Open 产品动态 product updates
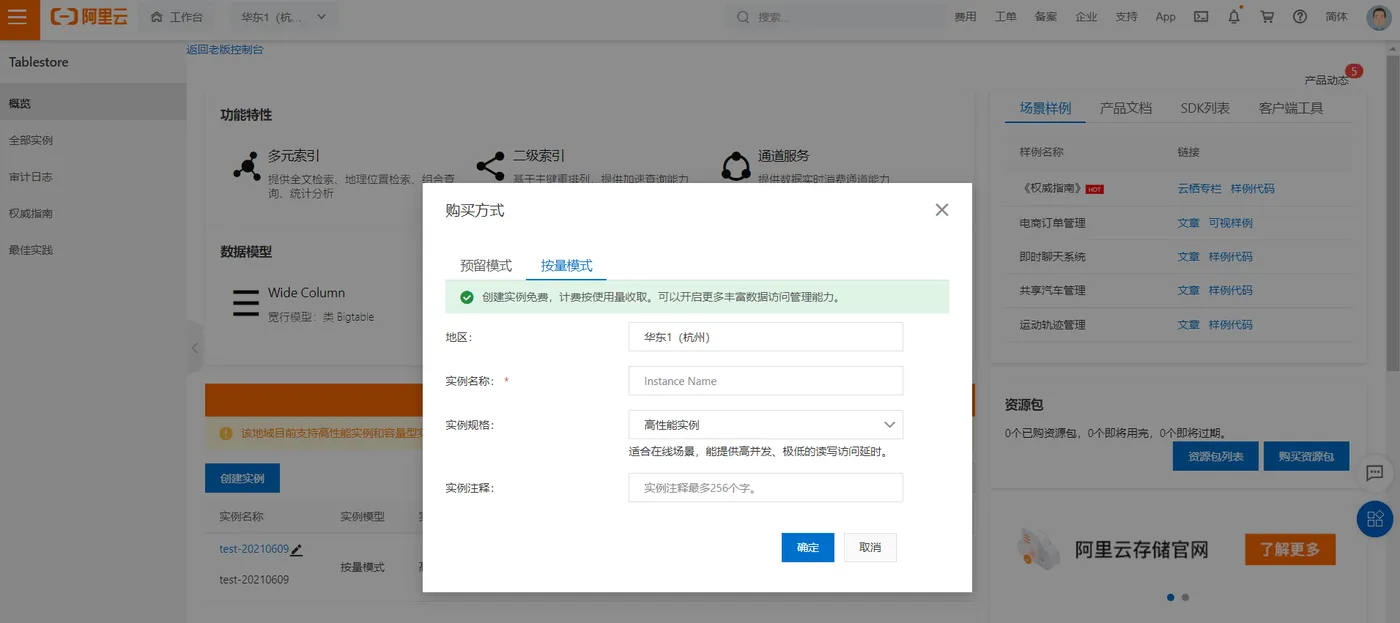This screenshot has width=1400, height=623. [1327, 80]
